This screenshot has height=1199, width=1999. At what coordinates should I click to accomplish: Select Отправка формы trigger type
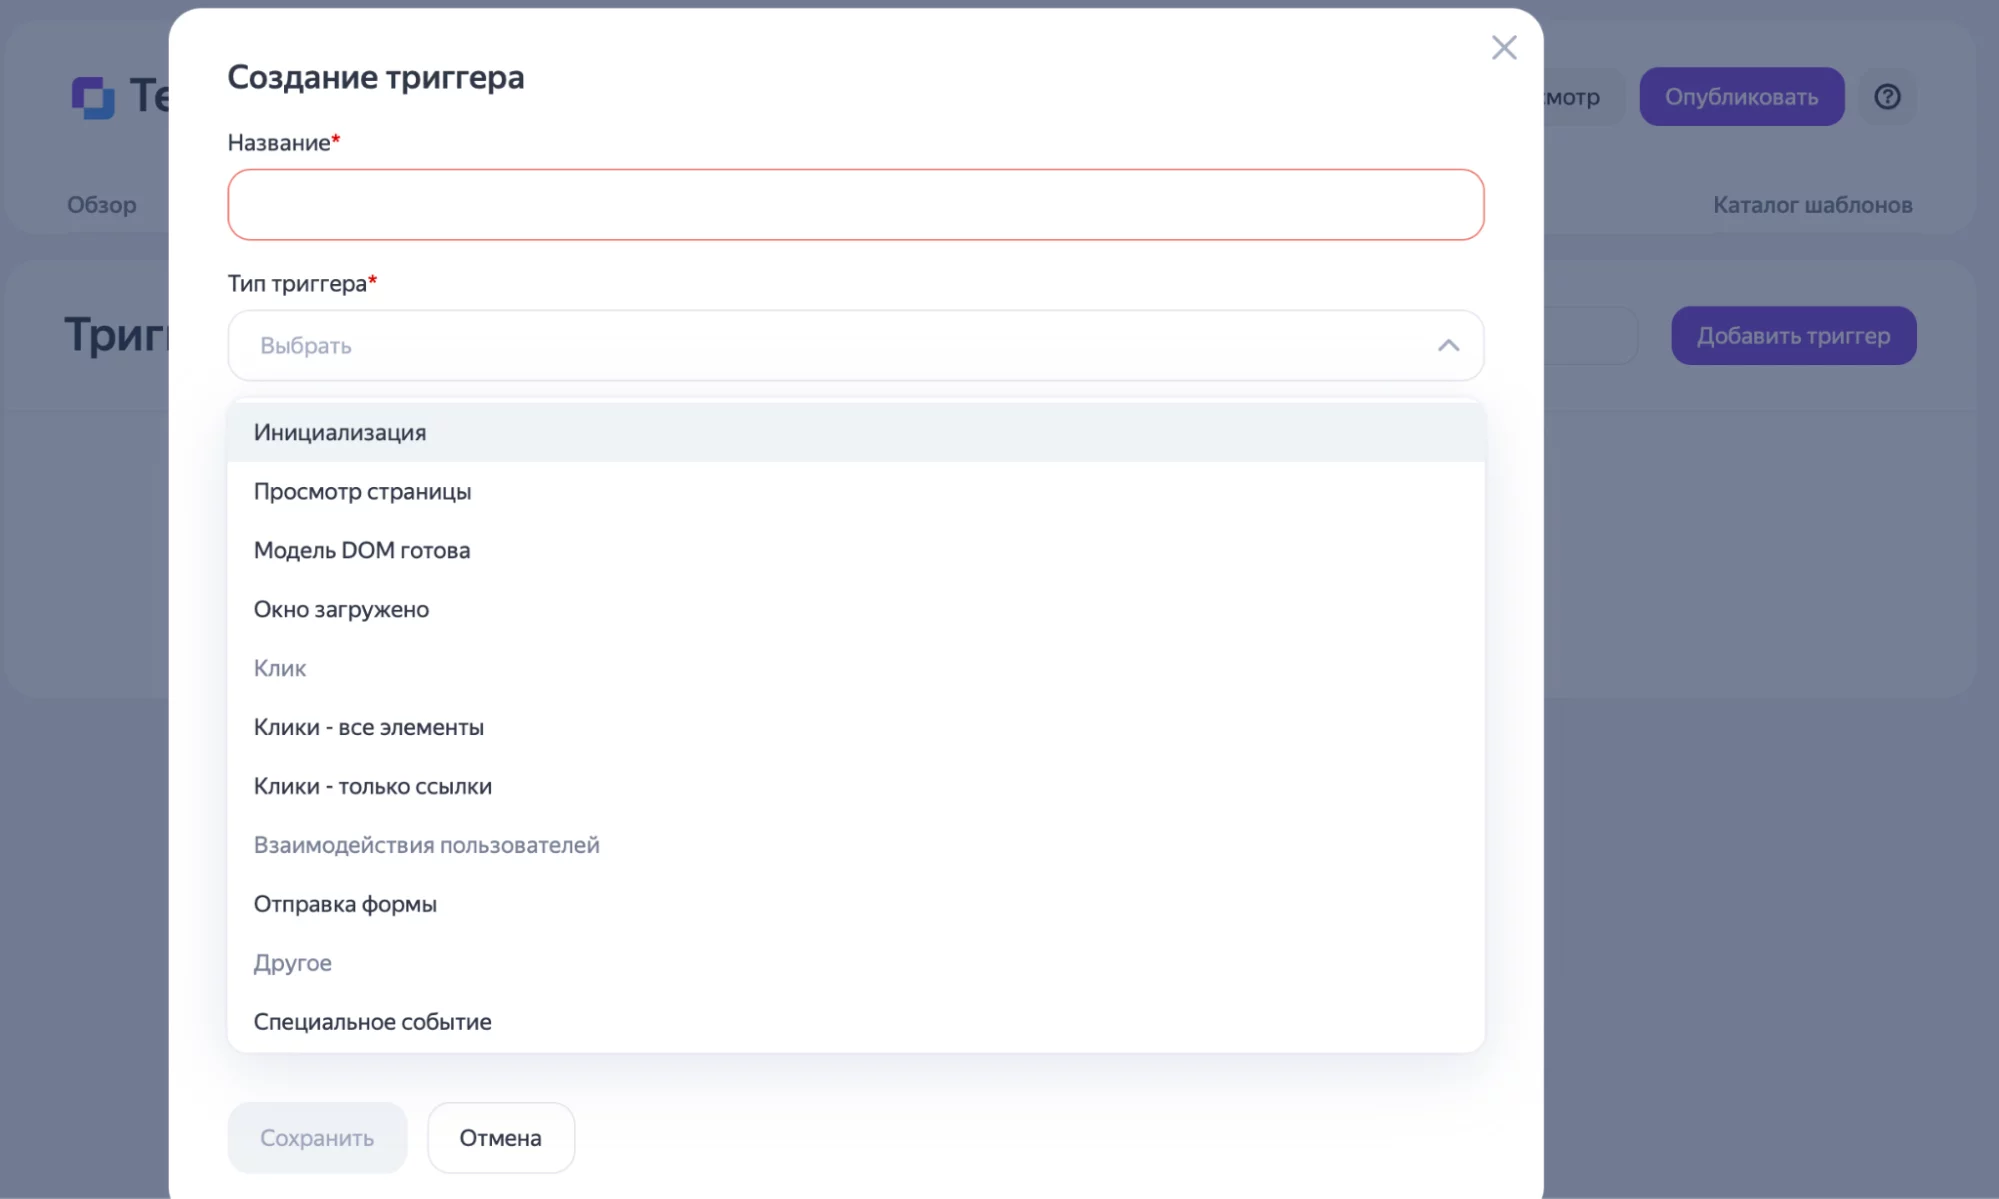pyautogui.click(x=345, y=905)
